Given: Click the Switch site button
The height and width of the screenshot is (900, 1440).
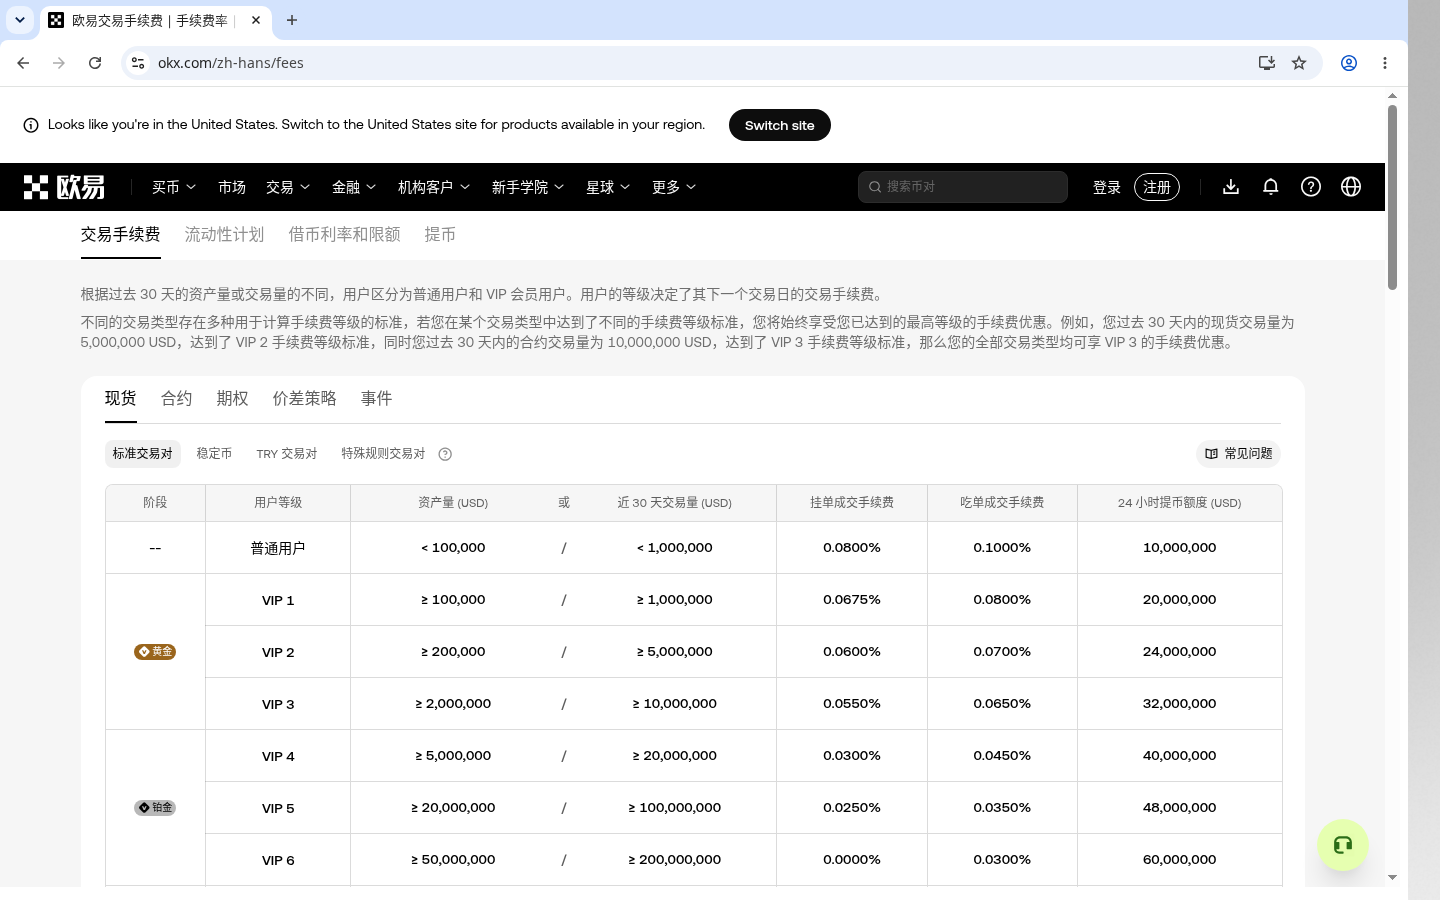Looking at the screenshot, I should coord(780,125).
